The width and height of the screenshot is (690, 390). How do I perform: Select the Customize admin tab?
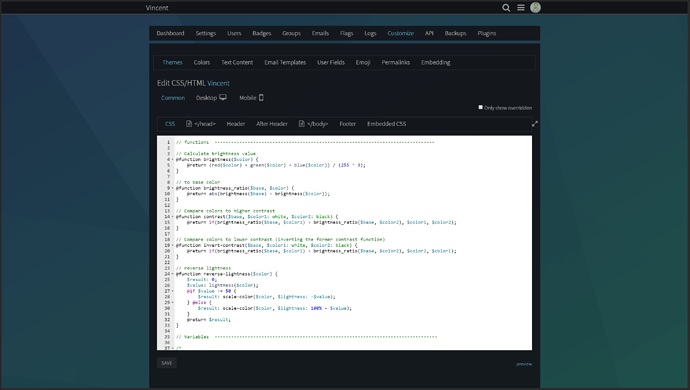pos(400,33)
